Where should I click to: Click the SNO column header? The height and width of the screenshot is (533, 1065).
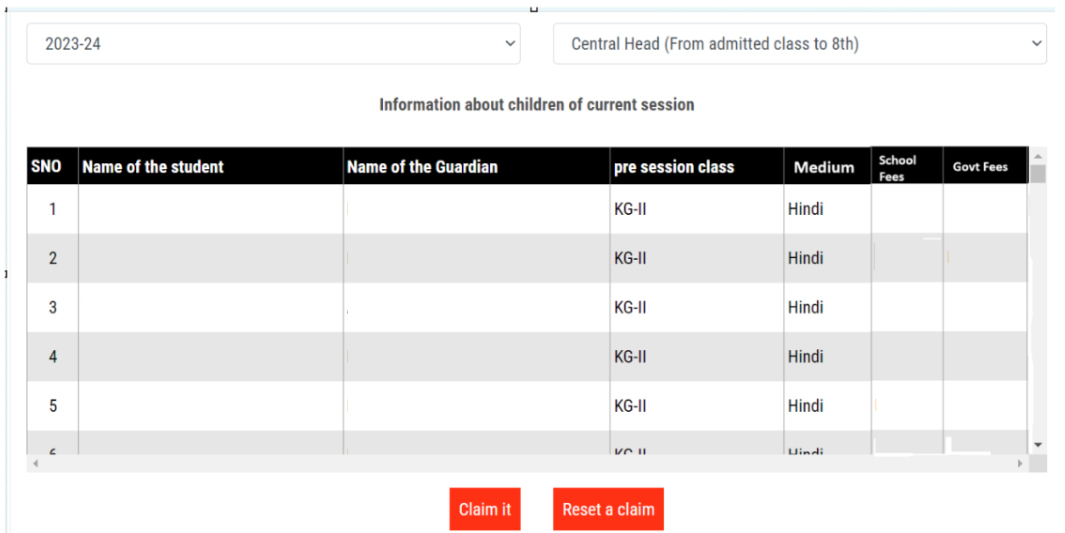(x=46, y=167)
